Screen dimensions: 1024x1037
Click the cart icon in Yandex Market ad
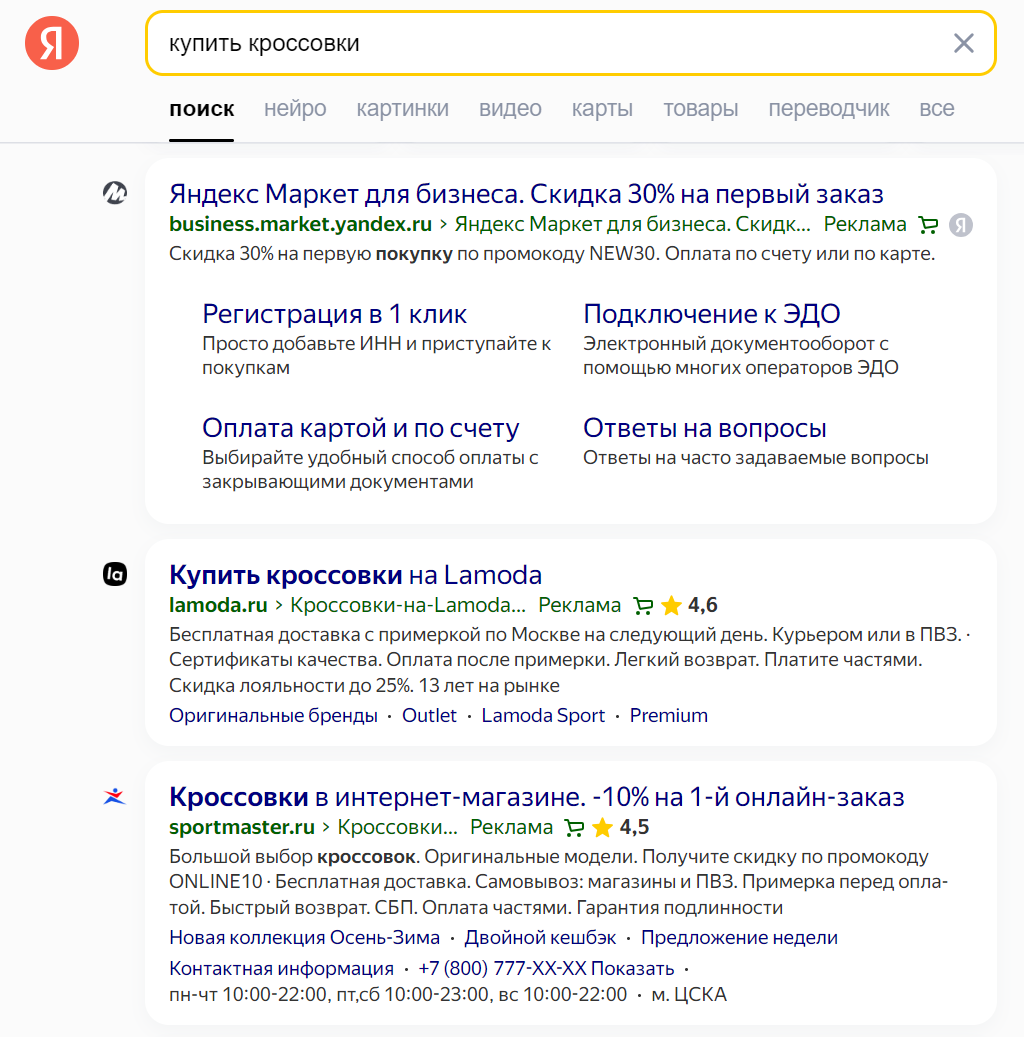pyautogui.click(x=928, y=225)
